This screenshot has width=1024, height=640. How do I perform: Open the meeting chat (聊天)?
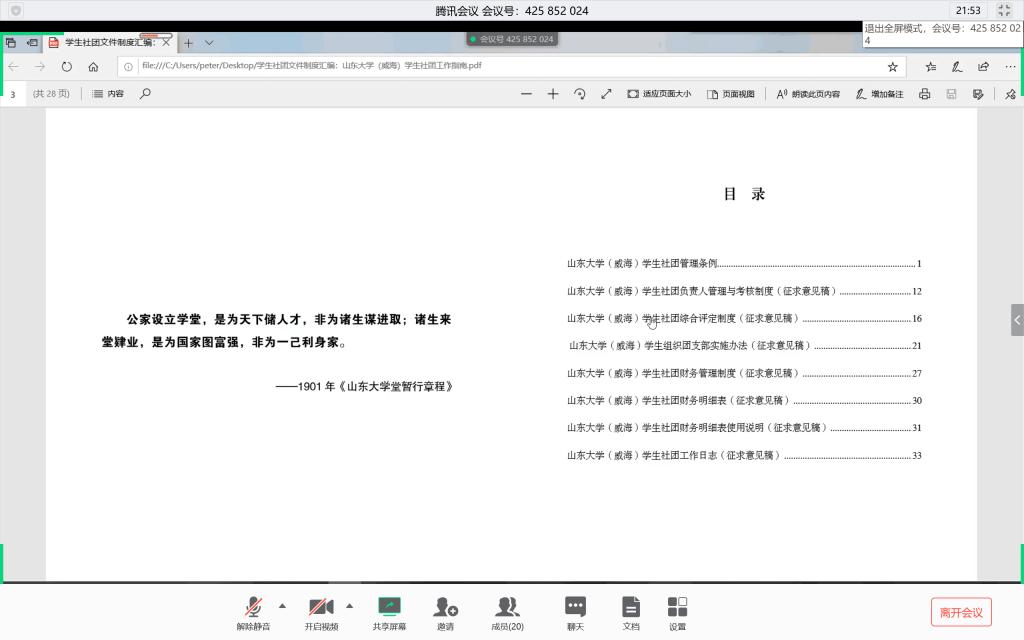(575, 612)
